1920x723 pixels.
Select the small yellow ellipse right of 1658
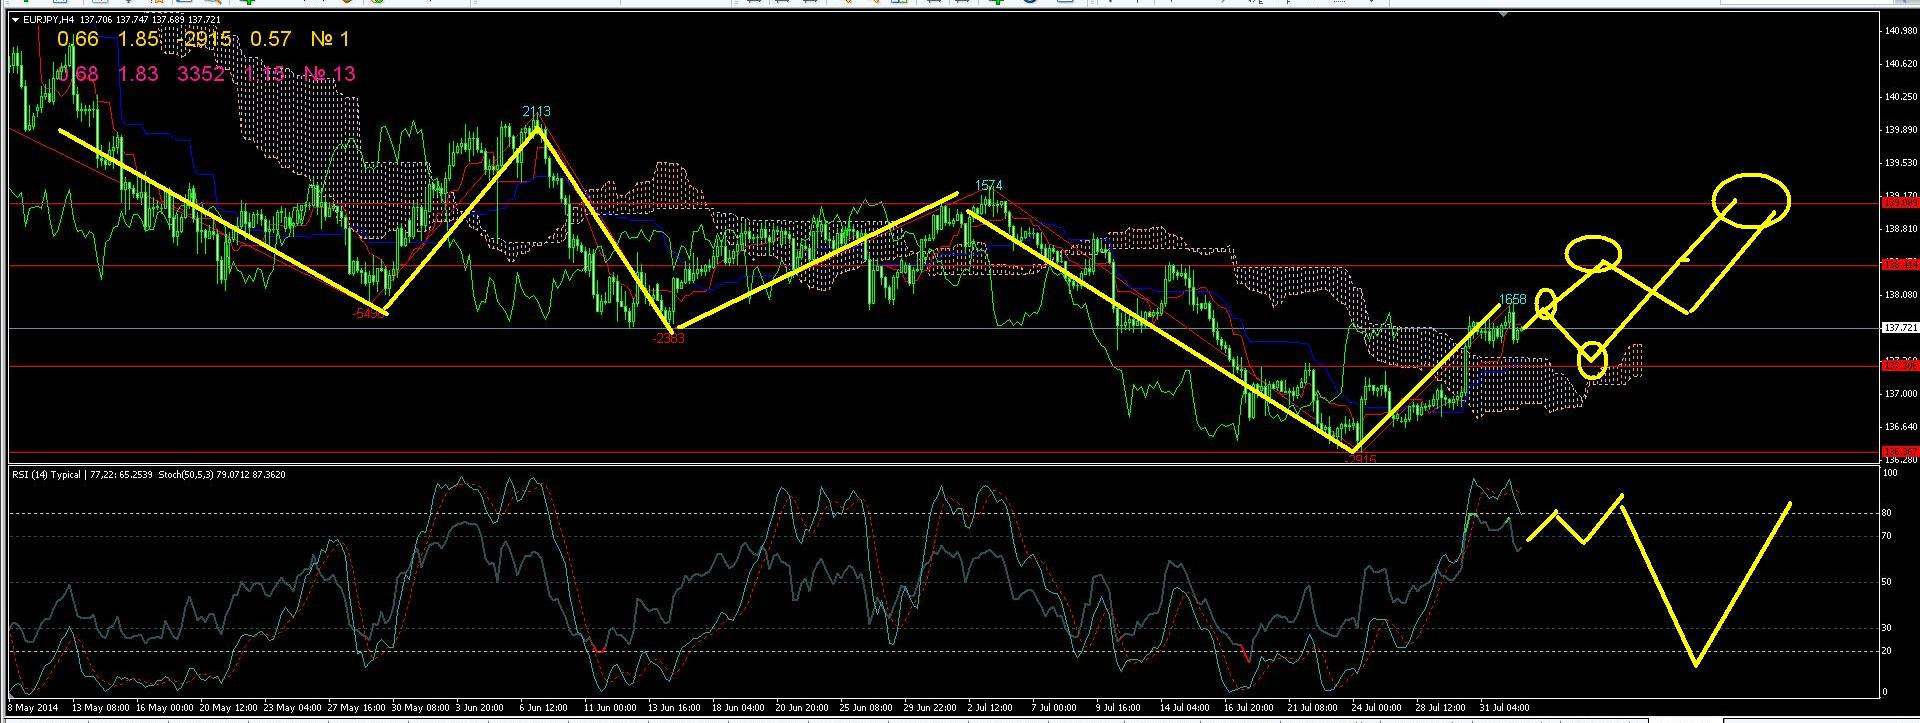1546,304
